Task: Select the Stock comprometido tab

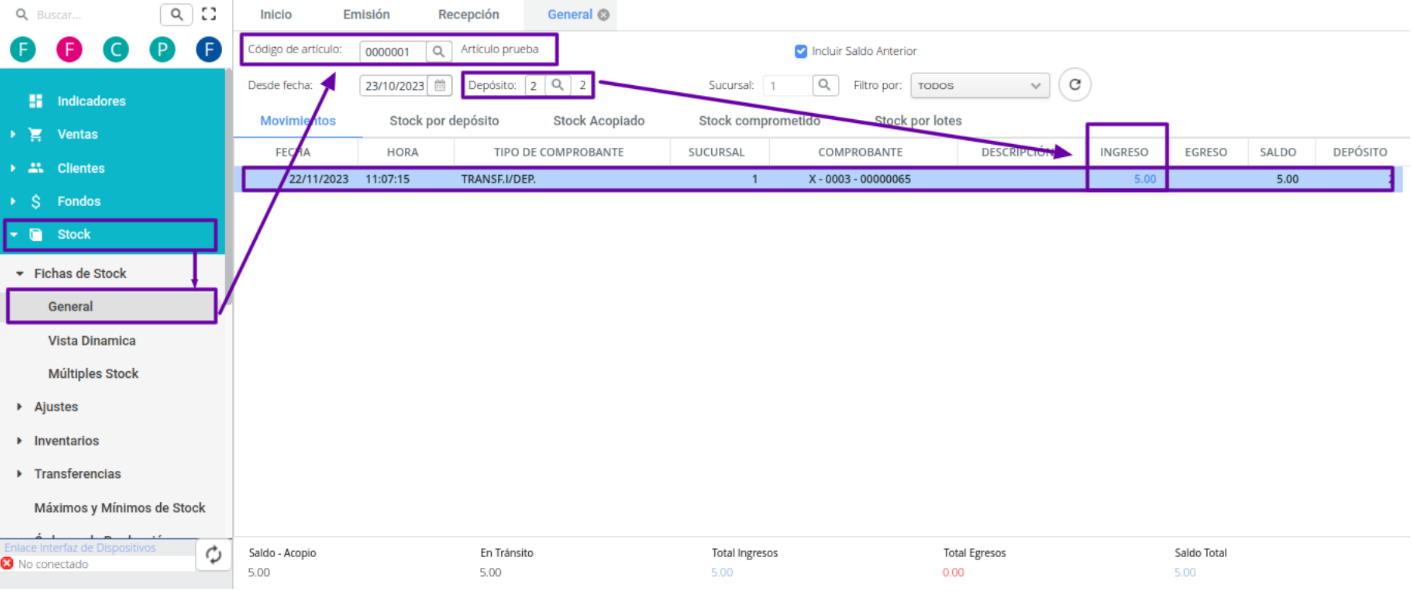Action: pos(760,121)
